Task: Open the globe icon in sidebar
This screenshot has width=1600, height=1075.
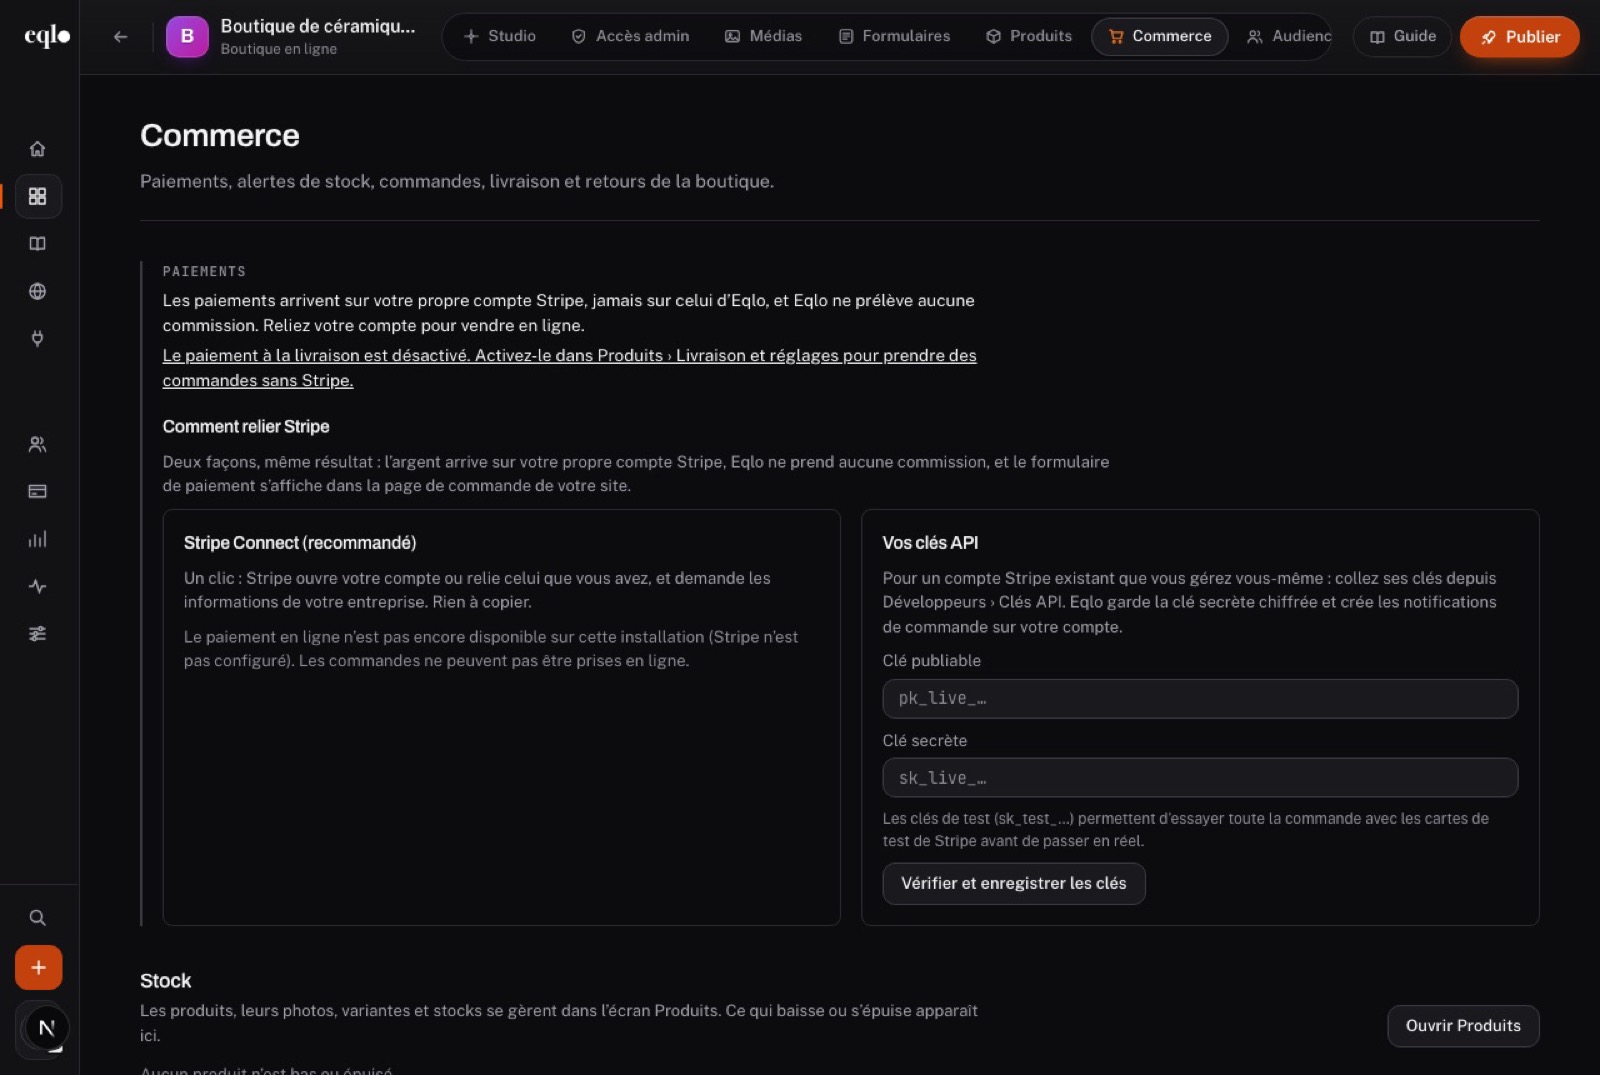Action: [x=38, y=291]
